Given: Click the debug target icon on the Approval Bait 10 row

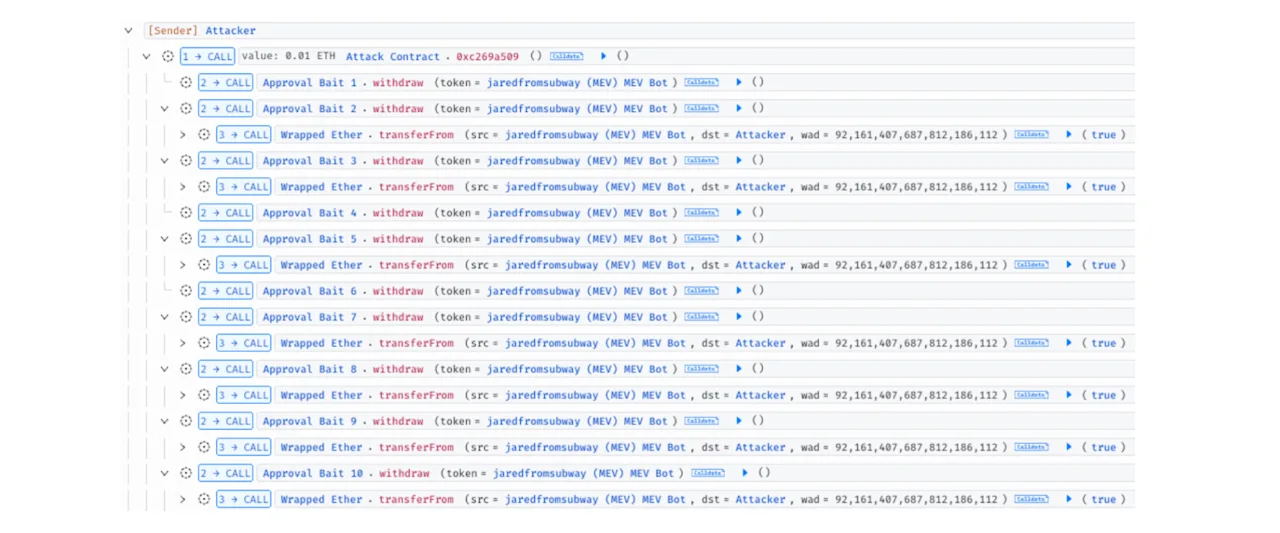Looking at the screenshot, I should tap(186, 473).
